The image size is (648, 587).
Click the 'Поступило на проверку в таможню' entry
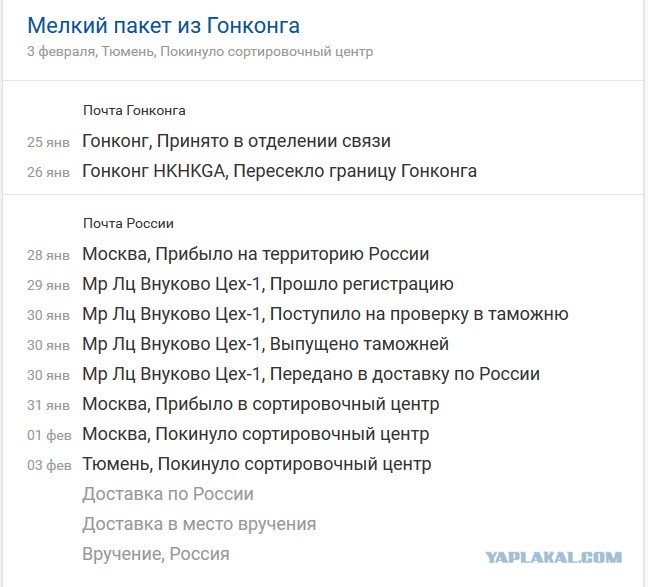tap(325, 314)
